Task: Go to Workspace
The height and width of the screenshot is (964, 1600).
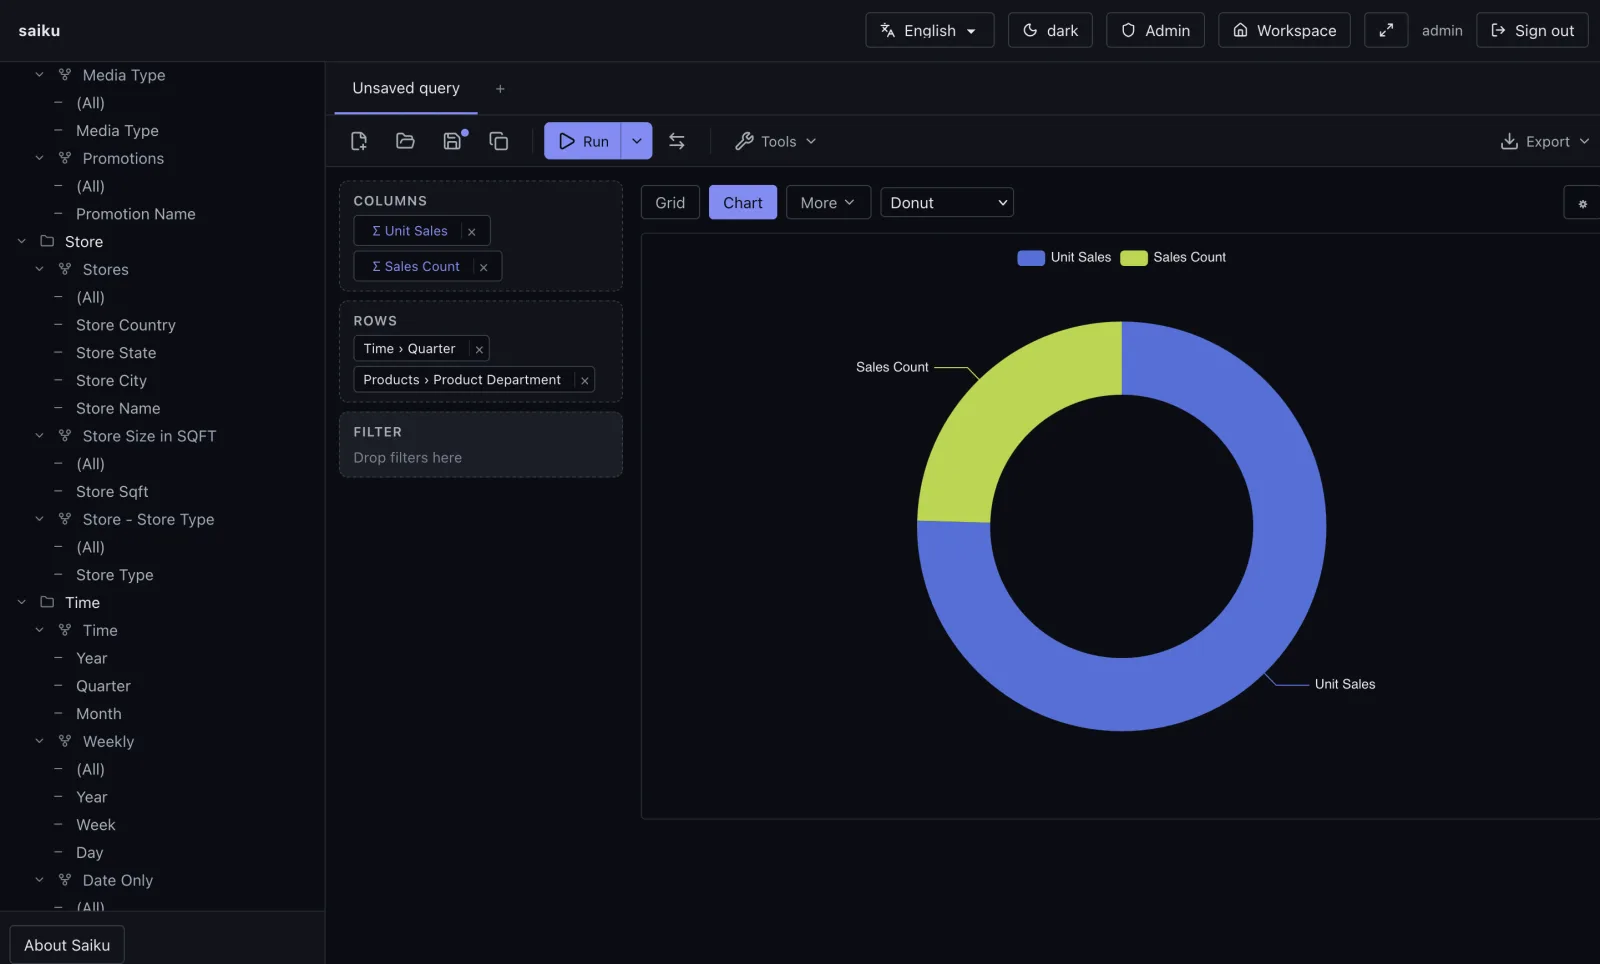Action: tap(1284, 30)
